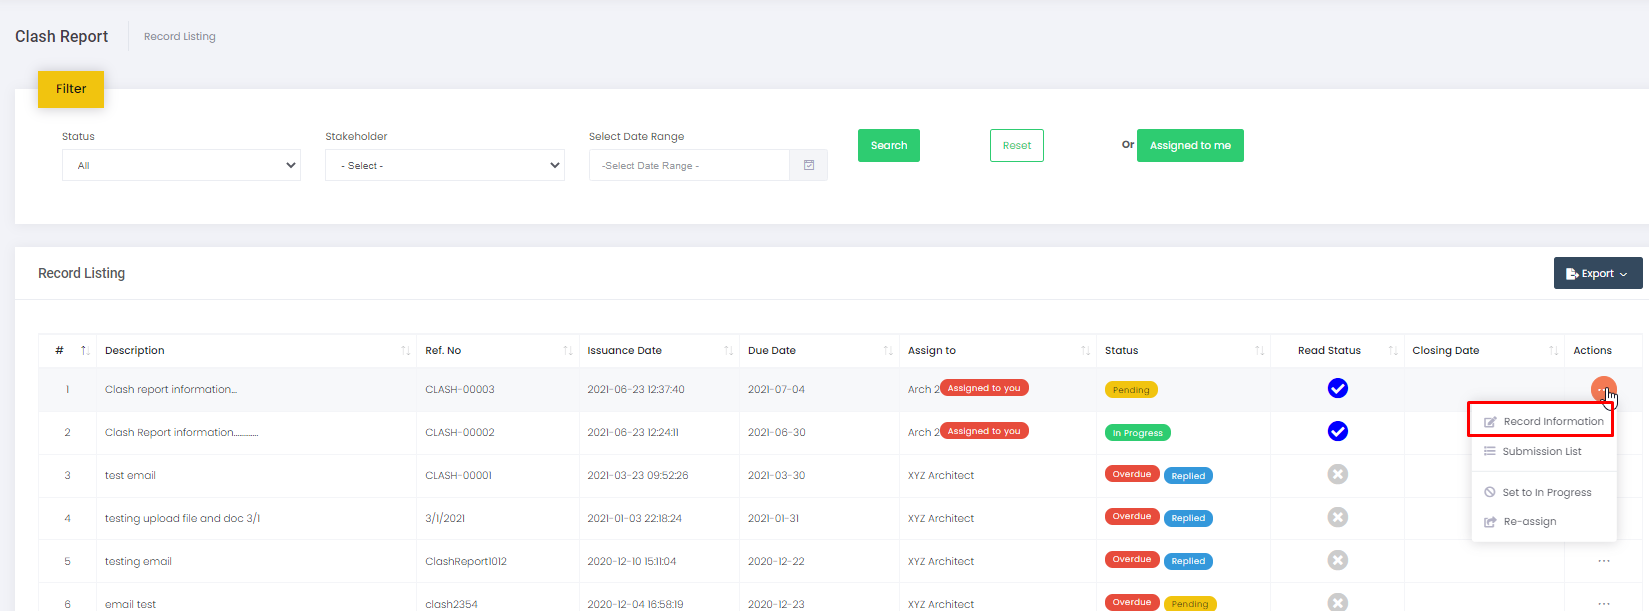Click the Reset button
Viewport: 1649px width, 611px height.
click(1016, 145)
